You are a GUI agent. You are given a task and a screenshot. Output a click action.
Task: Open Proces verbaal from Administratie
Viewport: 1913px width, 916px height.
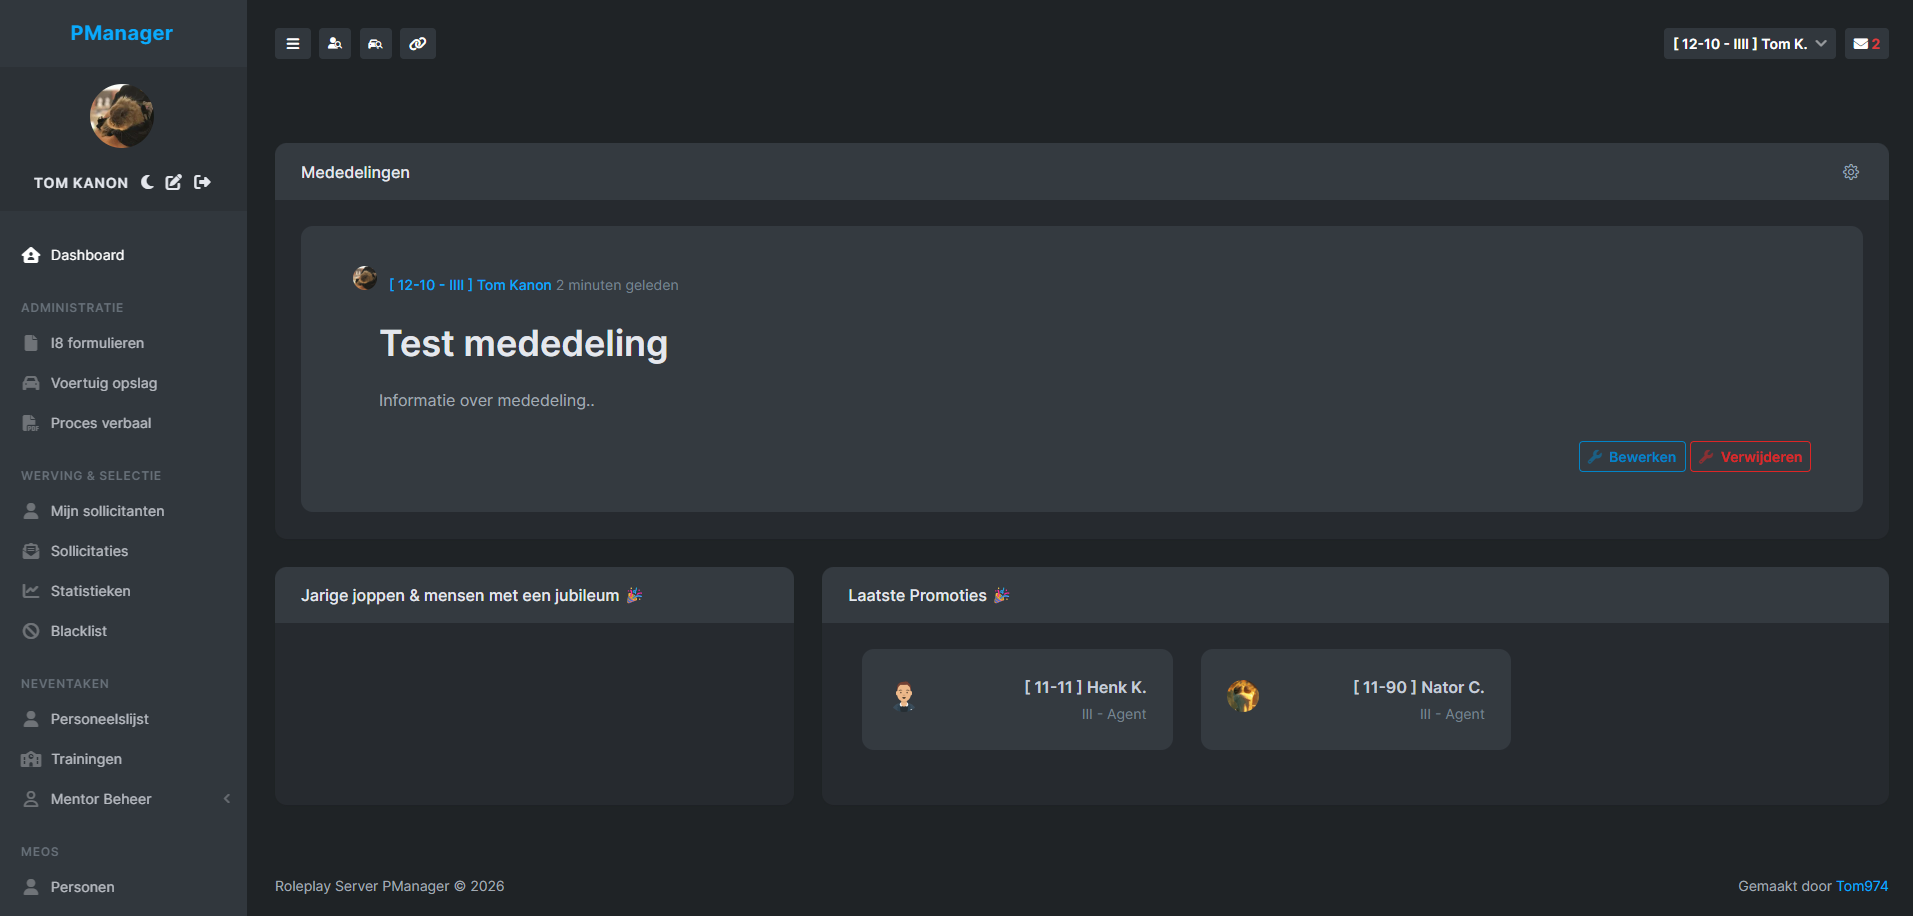coord(102,422)
